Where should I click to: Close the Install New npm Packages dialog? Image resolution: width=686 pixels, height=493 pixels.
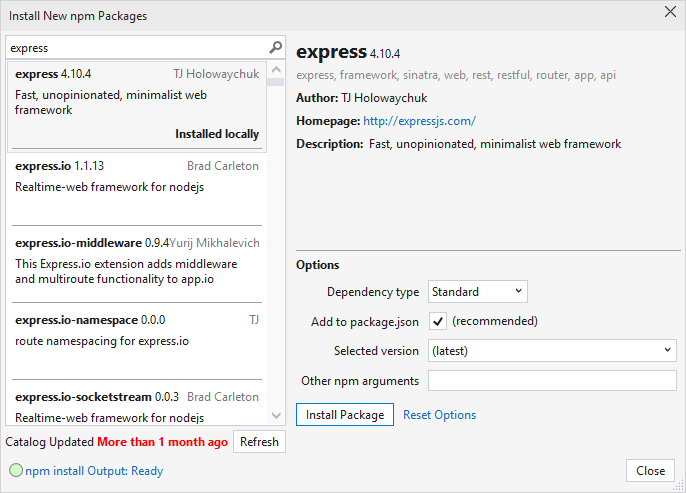pyautogui.click(x=670, y=12)
